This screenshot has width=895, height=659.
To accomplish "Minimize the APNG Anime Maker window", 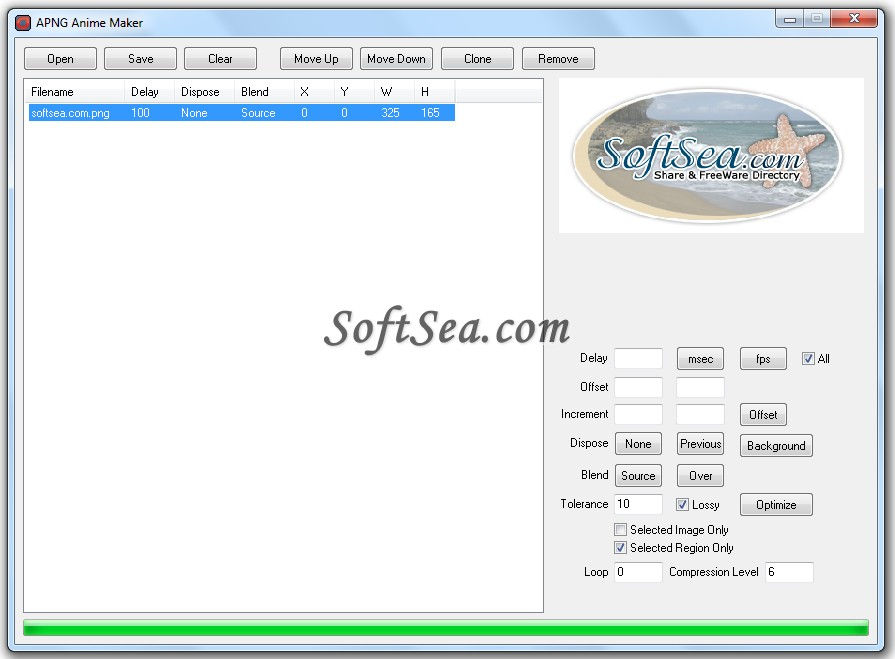I will 789,19.
